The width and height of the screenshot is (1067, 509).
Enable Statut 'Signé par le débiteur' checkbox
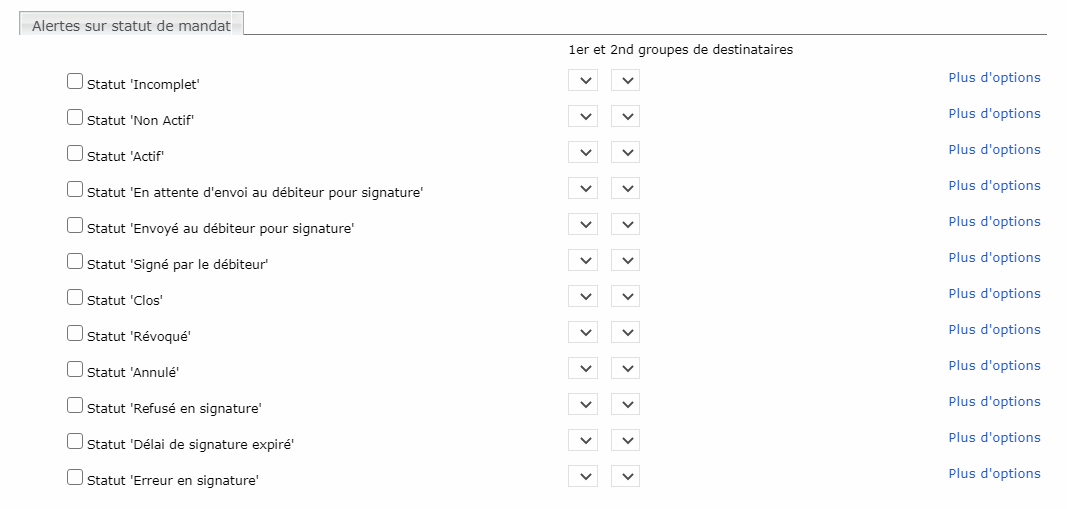(x=75, y=261)
